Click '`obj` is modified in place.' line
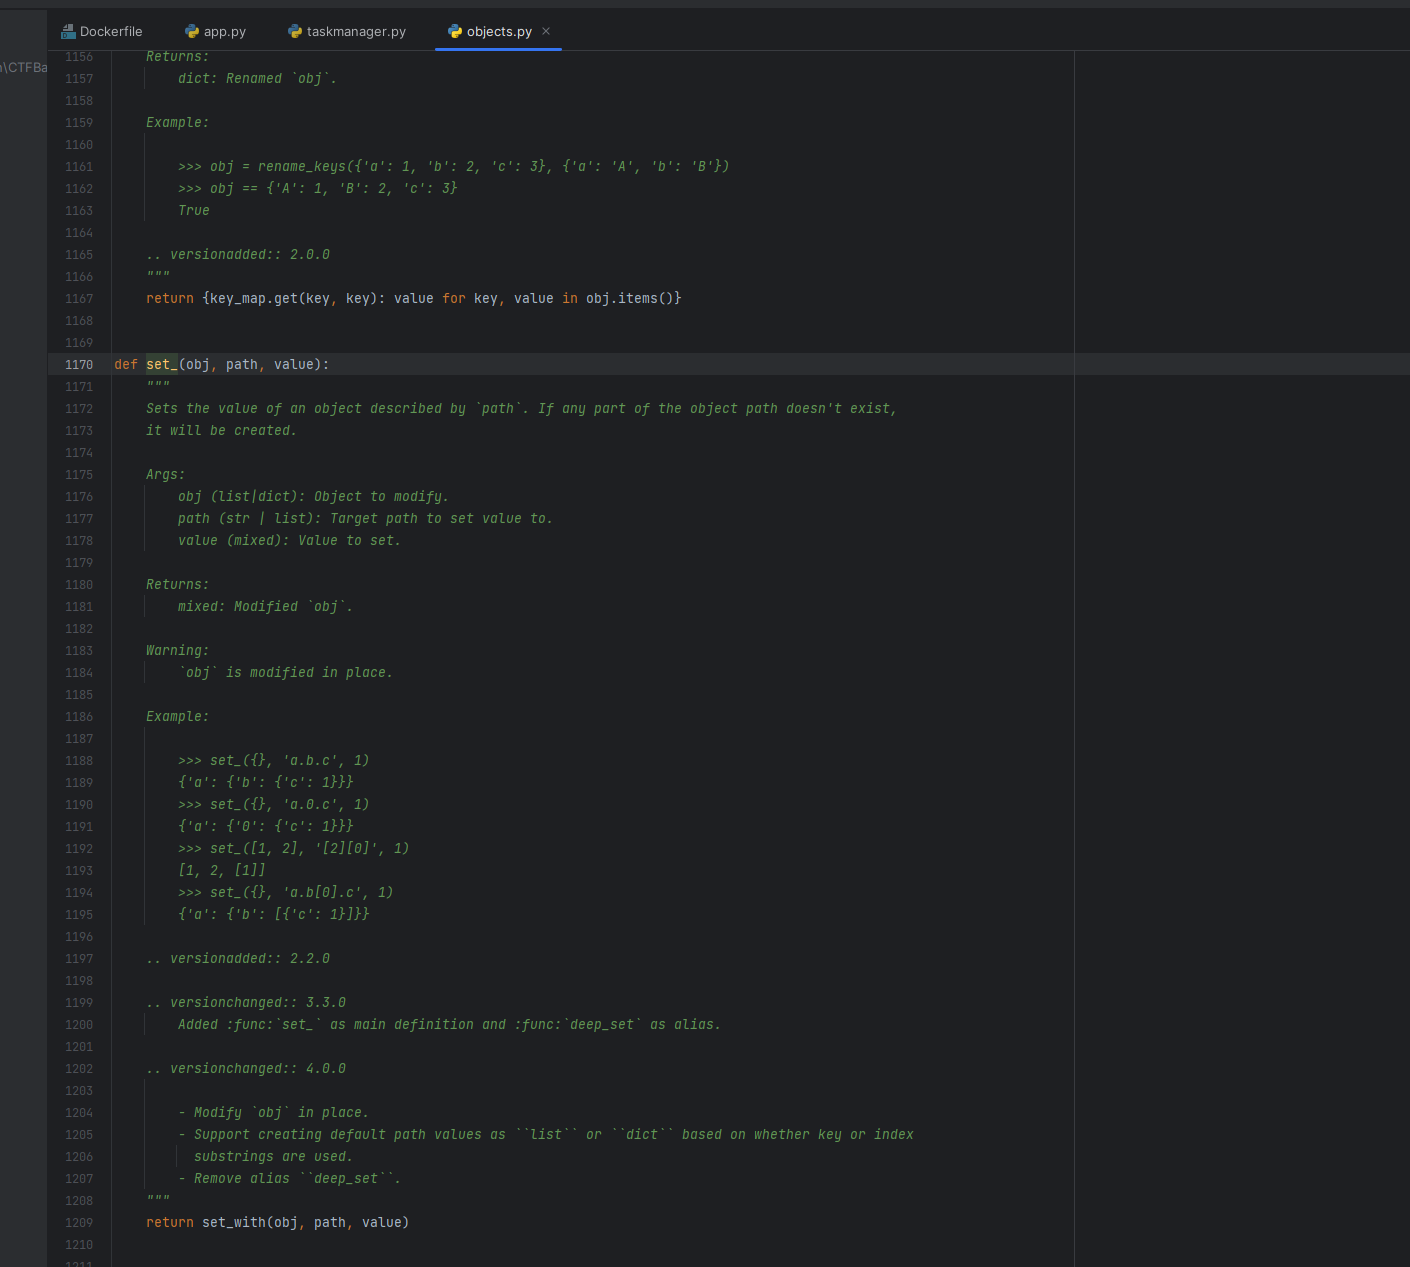 coord(285,672)
